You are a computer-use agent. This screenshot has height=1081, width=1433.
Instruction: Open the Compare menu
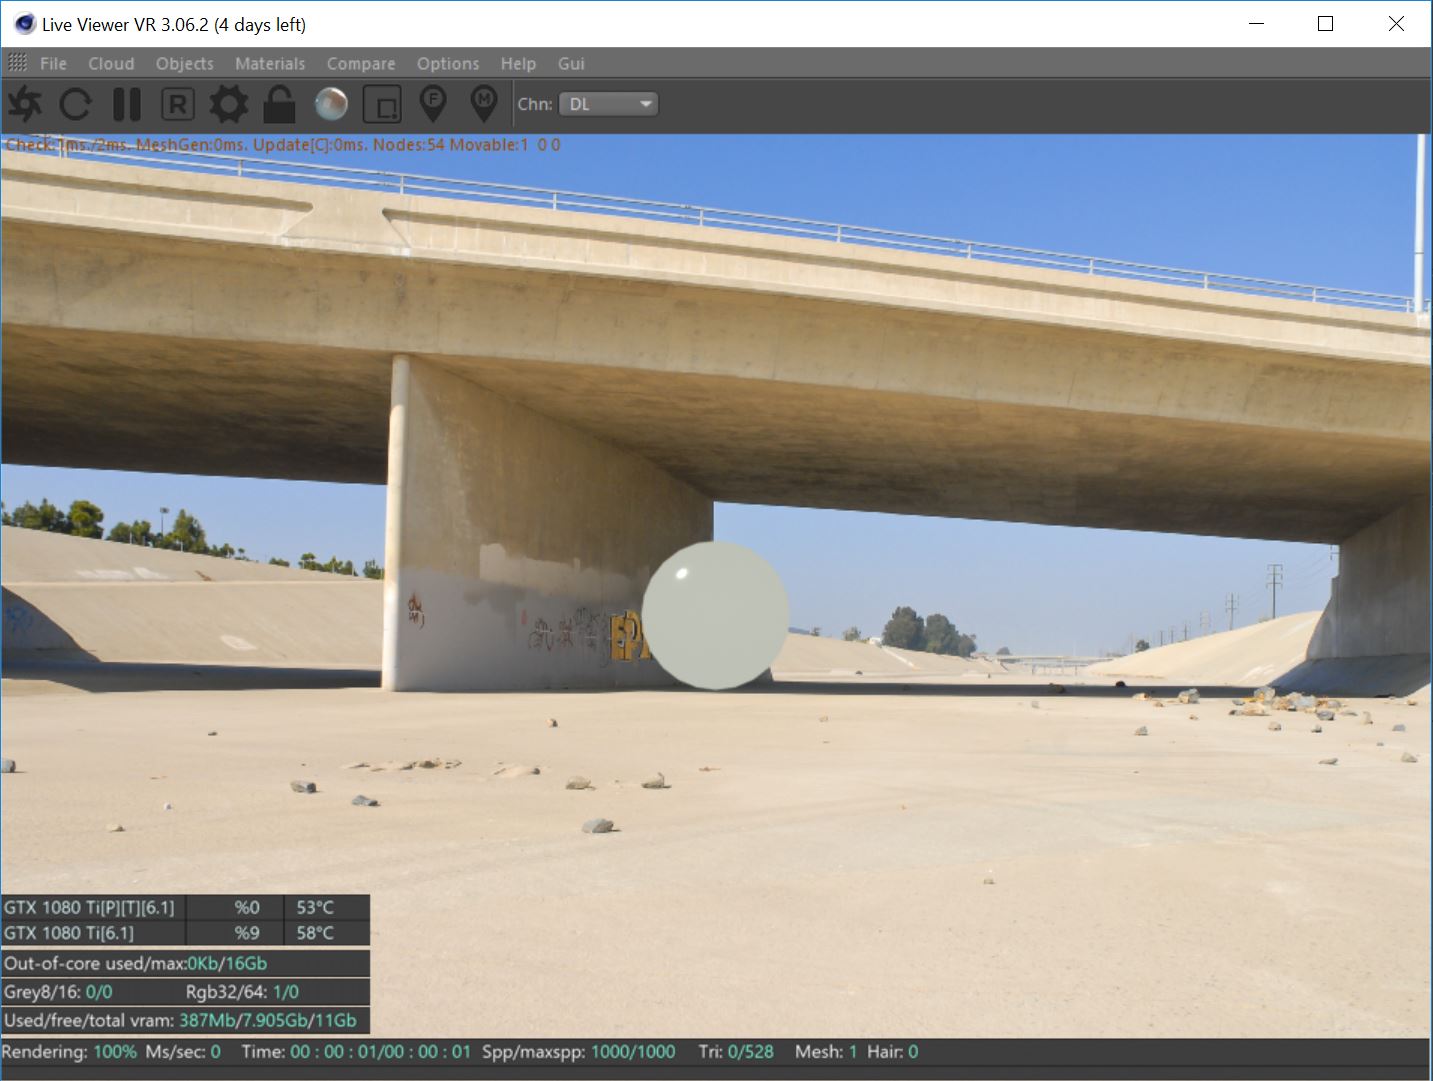click(x=361, y=63)
